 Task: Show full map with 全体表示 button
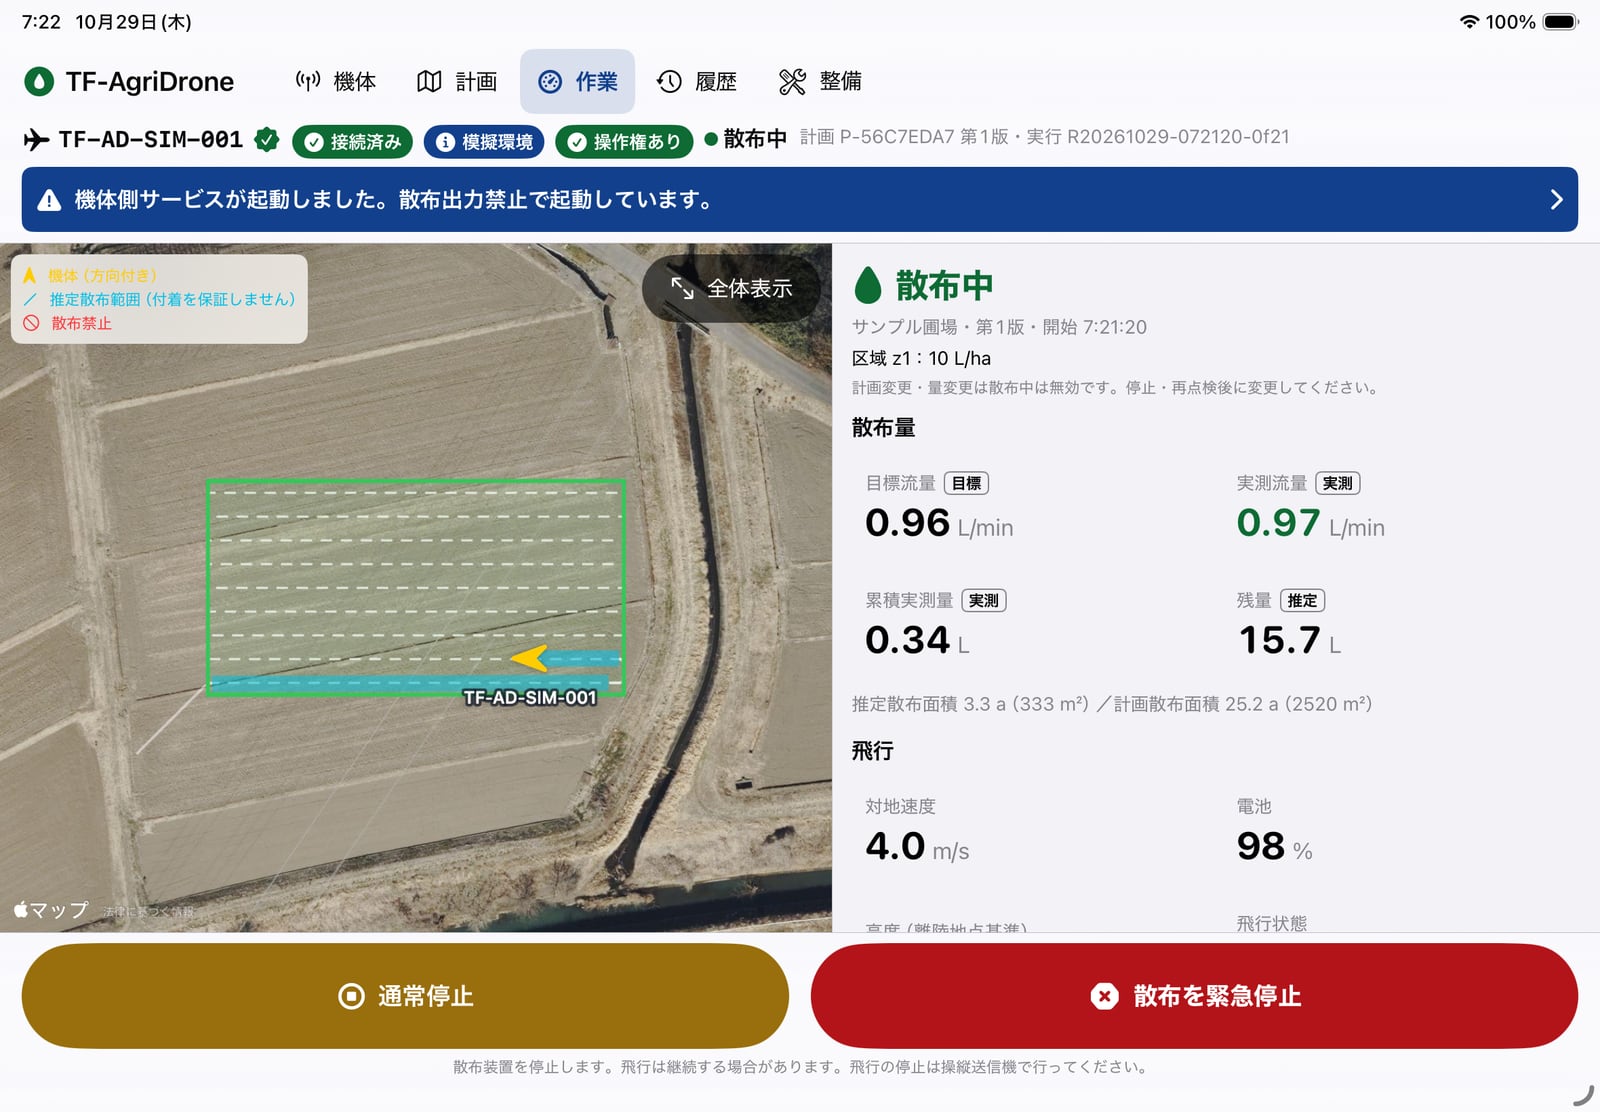click(x=732, y=288)
